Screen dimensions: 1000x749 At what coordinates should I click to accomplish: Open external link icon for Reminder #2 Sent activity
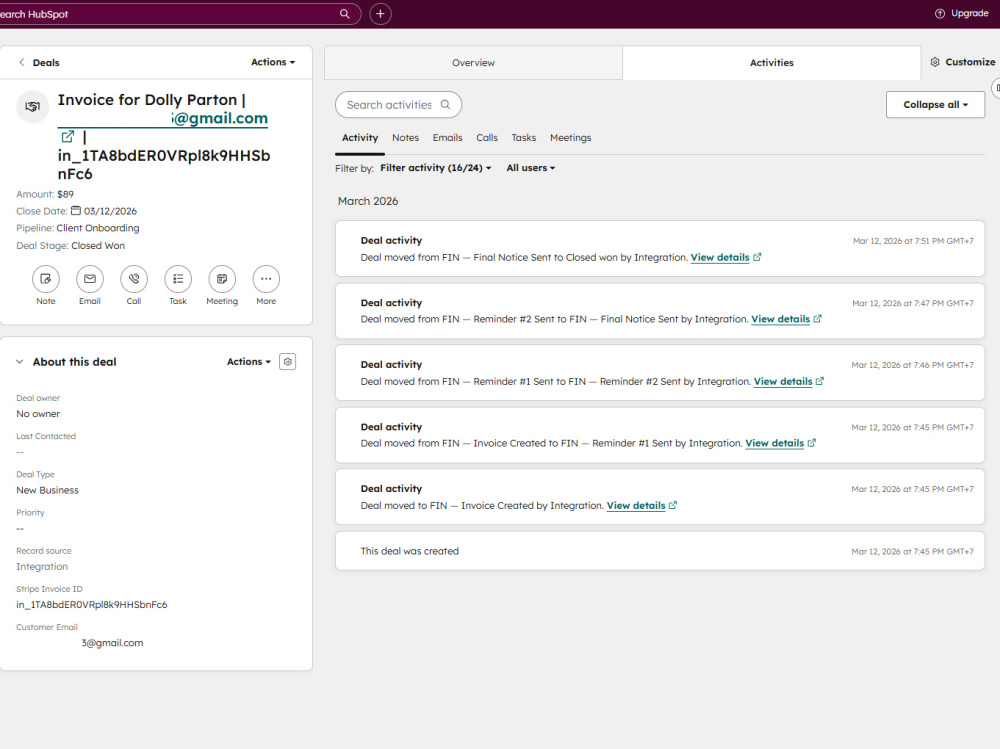[x=820, y=381]
